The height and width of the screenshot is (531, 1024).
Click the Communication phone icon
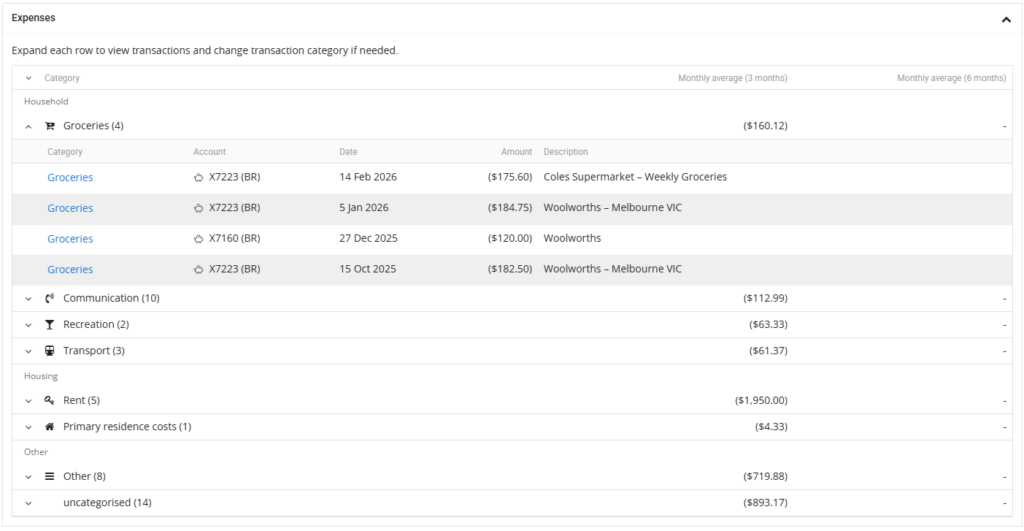50,298
